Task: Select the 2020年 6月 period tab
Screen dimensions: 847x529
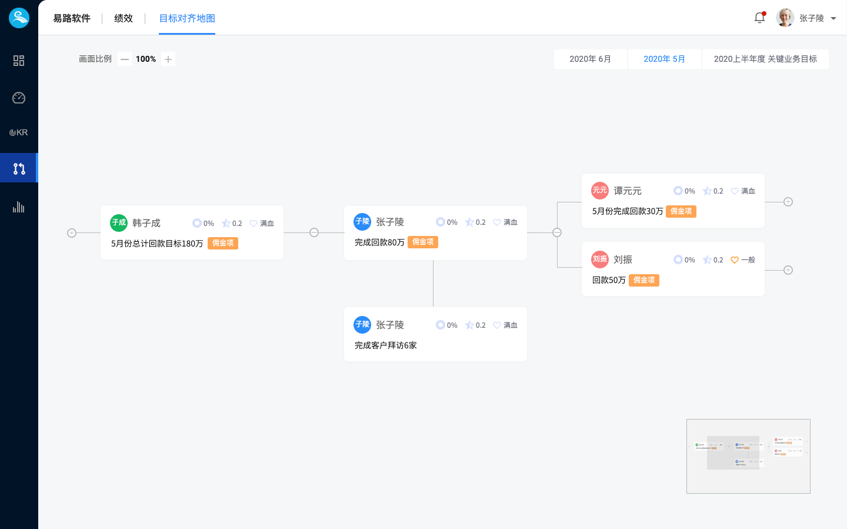Action: pos(590,59)
